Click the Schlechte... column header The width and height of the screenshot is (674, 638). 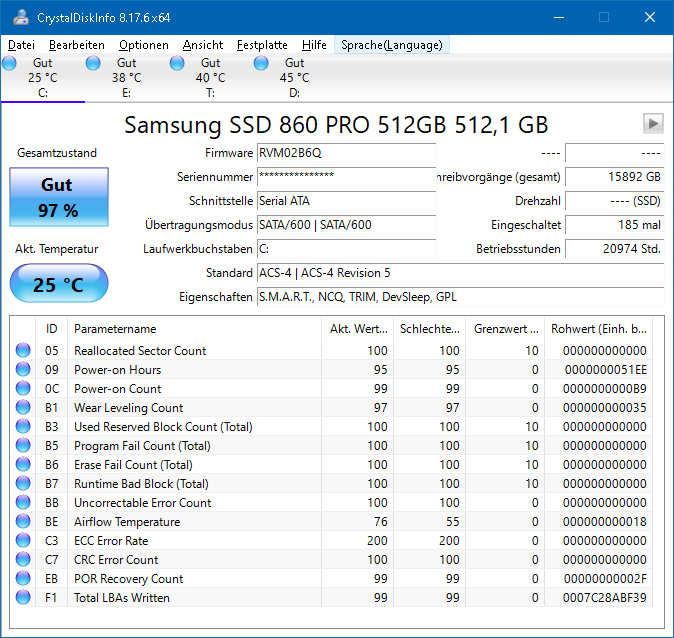pyautogui.click(x=430, y=329)
